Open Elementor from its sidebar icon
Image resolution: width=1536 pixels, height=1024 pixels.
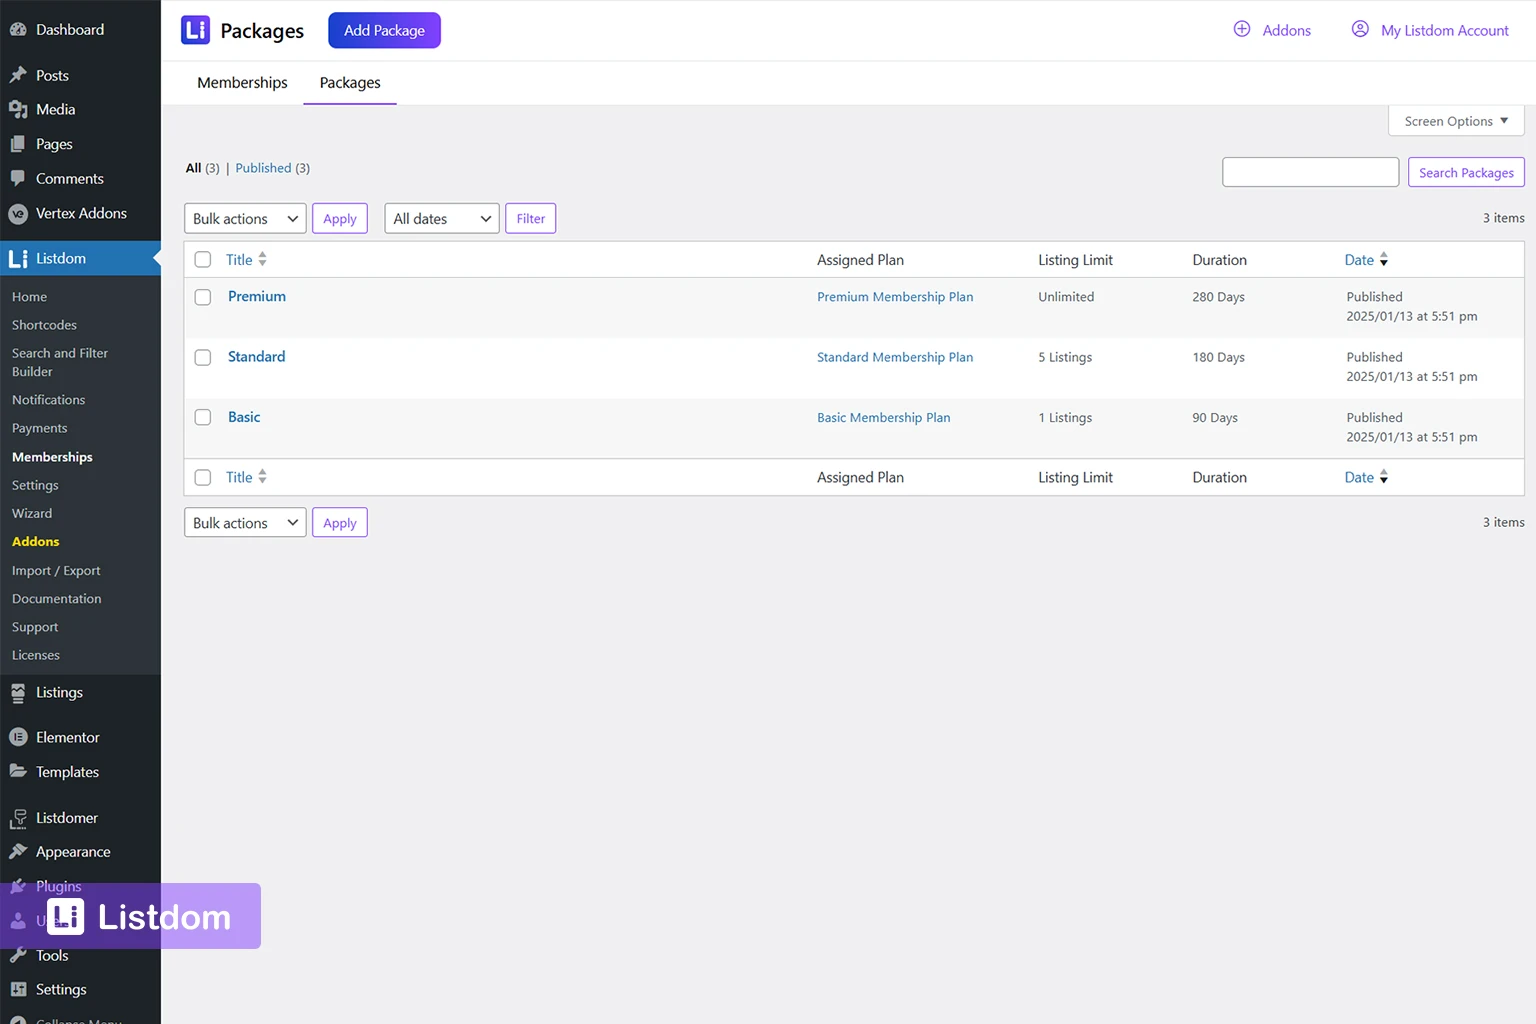tap(18, 738)
